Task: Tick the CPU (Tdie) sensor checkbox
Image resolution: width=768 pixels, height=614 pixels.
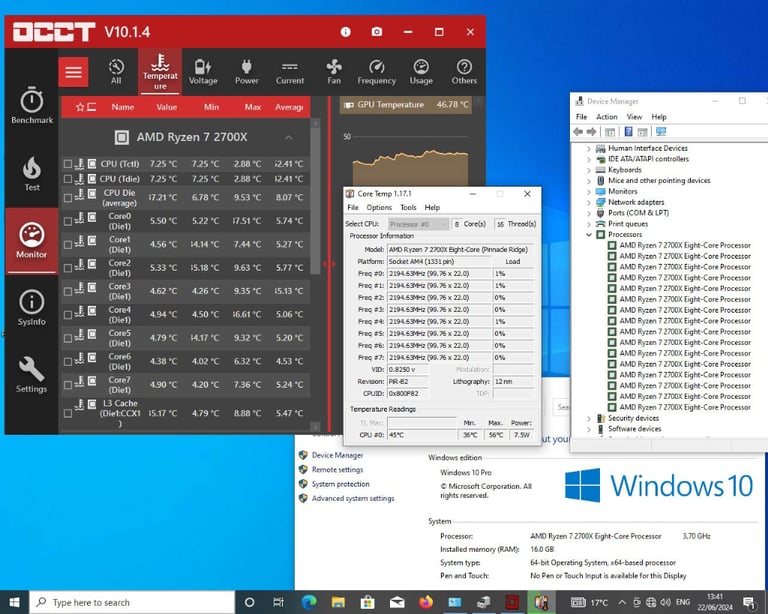Action: click(x=68, y=179)
